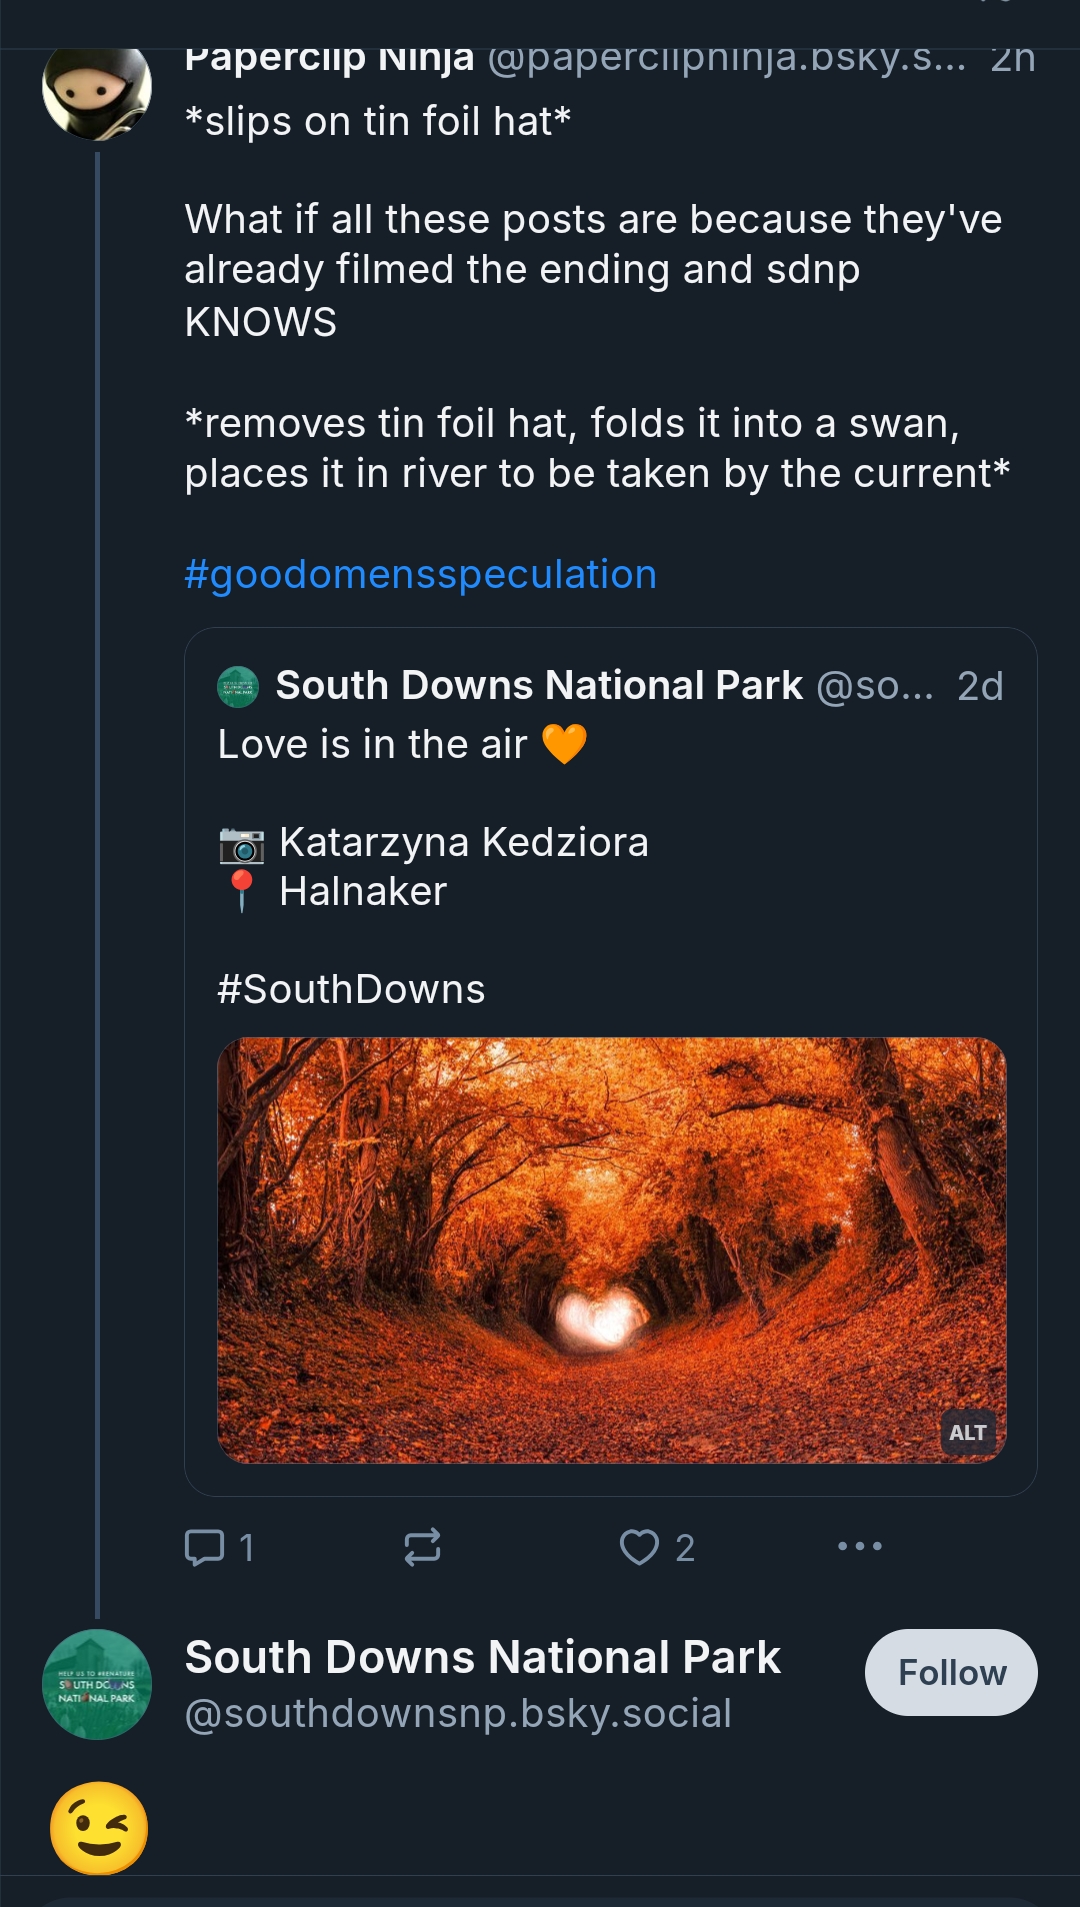Open the 2h post timestamp
The image size is (1080, 1907).
[x=1012, y=60]
